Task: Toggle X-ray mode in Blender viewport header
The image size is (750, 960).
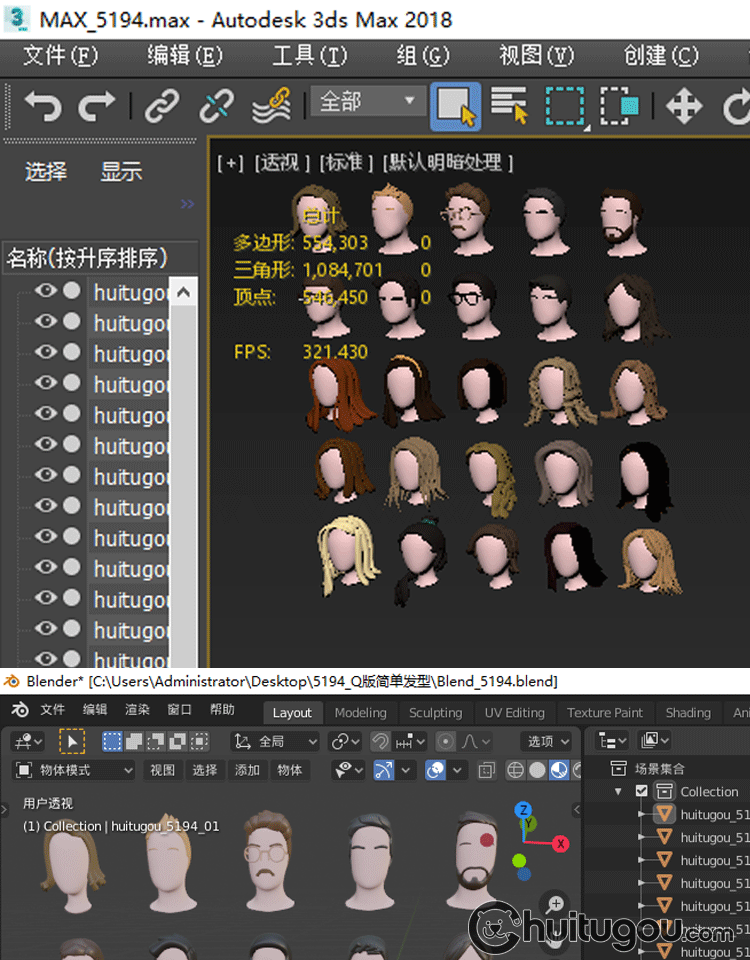Action: click(487, 770)
